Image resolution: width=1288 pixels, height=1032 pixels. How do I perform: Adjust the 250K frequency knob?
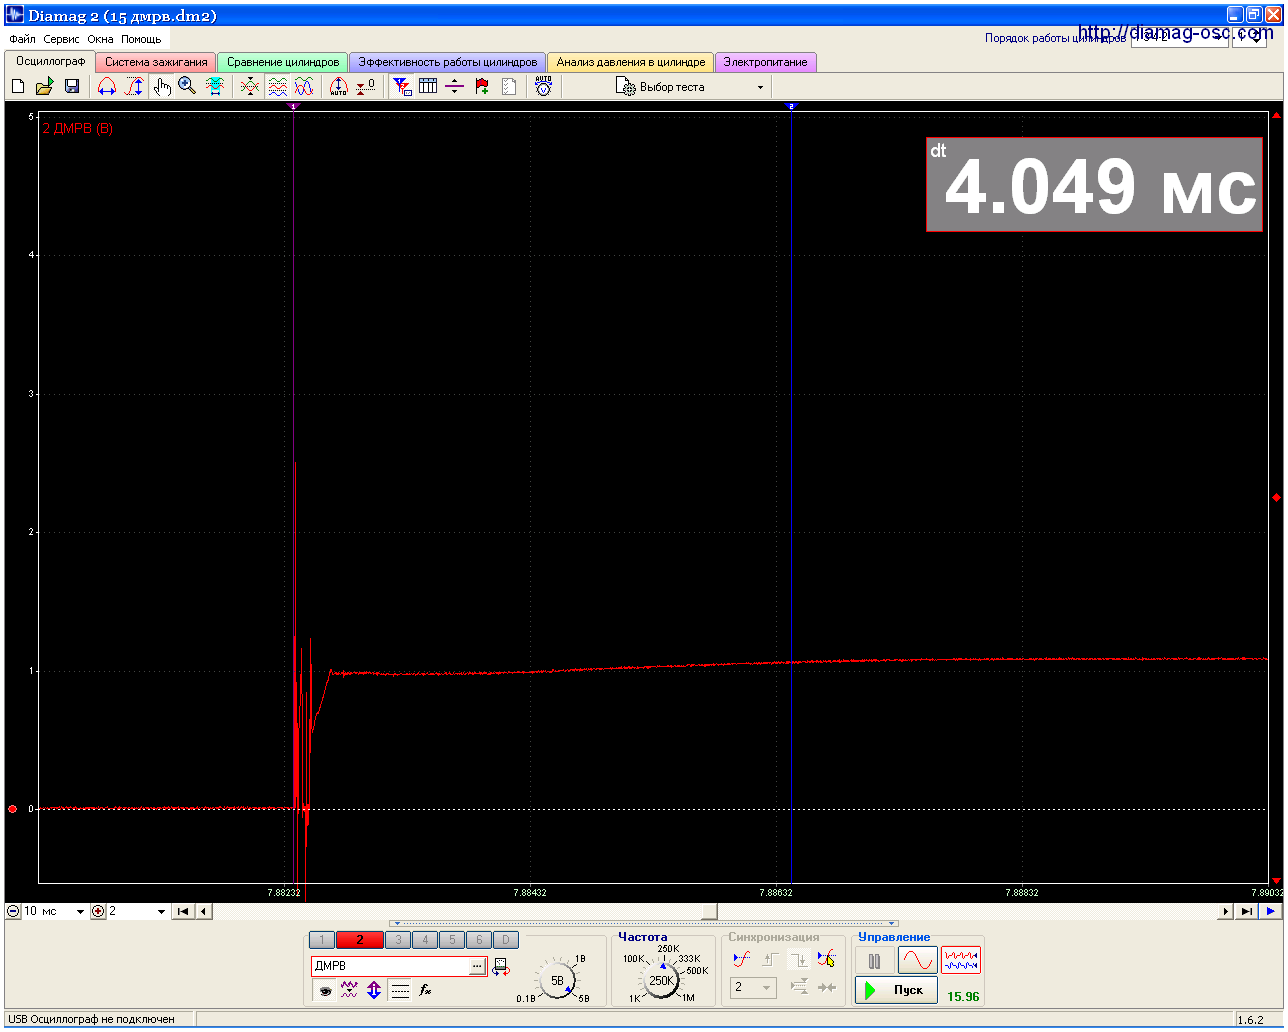point(660,980)
